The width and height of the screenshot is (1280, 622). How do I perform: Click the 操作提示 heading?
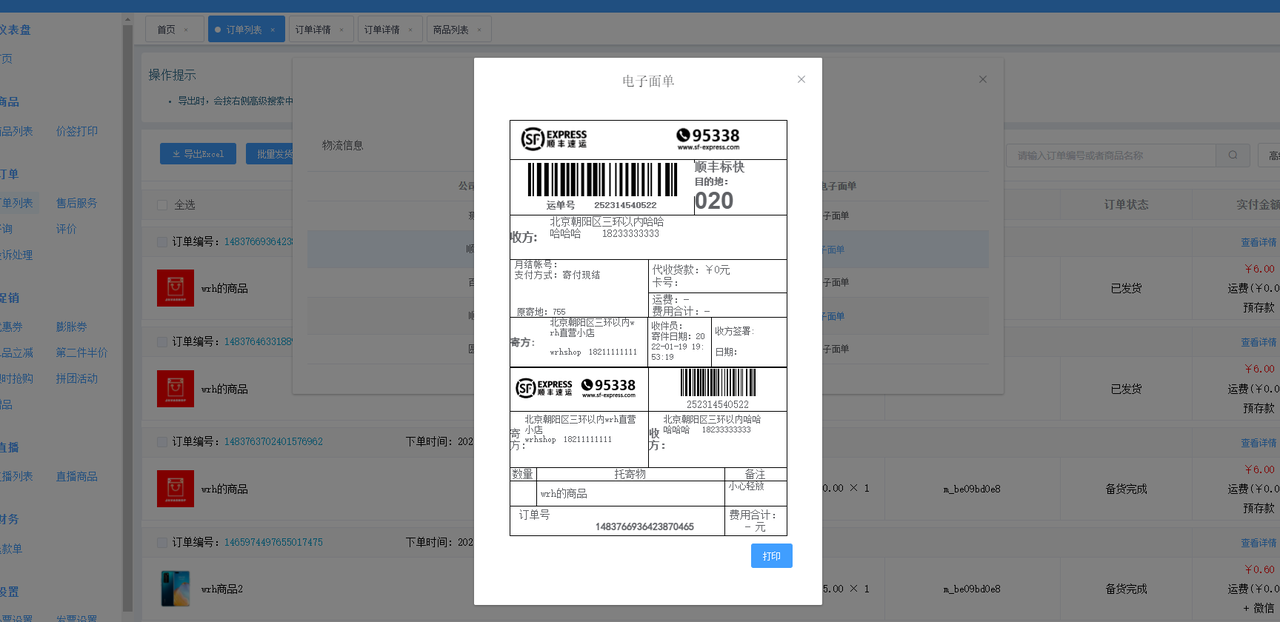[x=172, y=75]
